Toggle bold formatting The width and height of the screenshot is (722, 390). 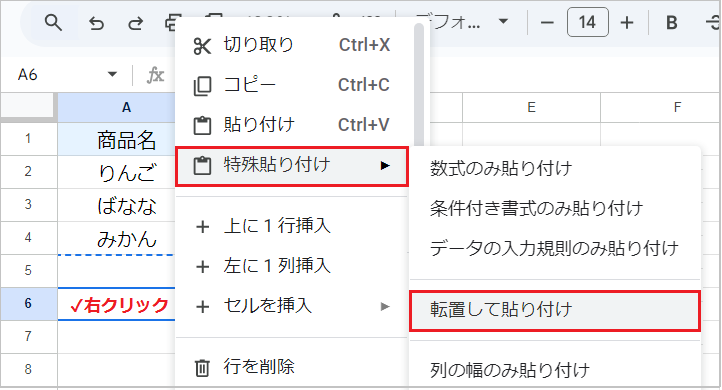point(672,23)
